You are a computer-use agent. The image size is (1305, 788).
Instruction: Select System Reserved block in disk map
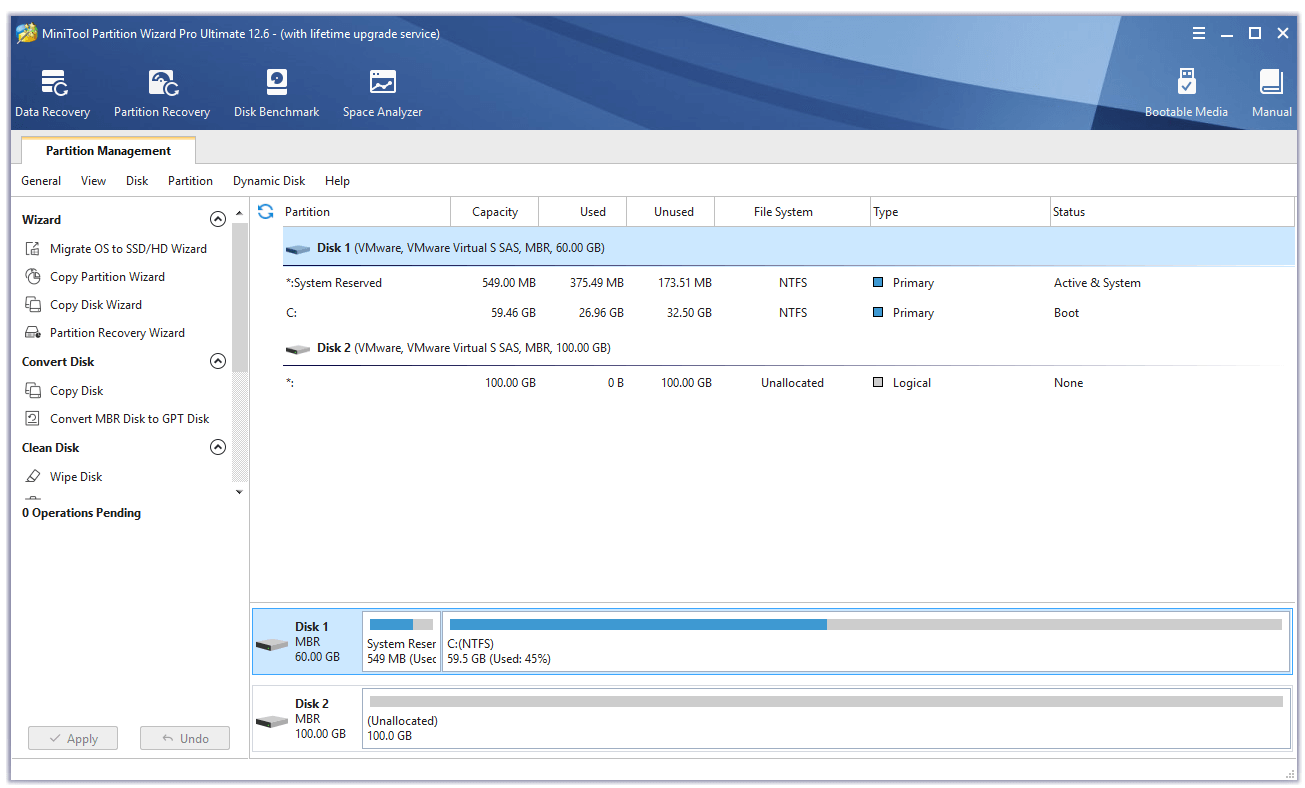pos(401,641)
